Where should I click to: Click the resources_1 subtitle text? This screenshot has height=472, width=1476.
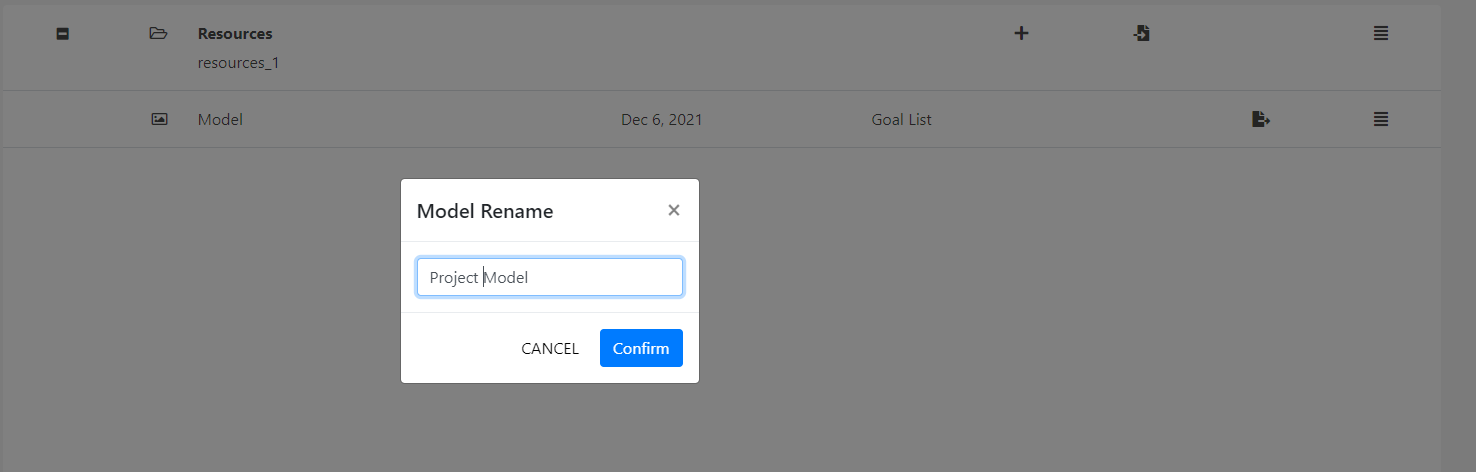[x=238, y=63]
